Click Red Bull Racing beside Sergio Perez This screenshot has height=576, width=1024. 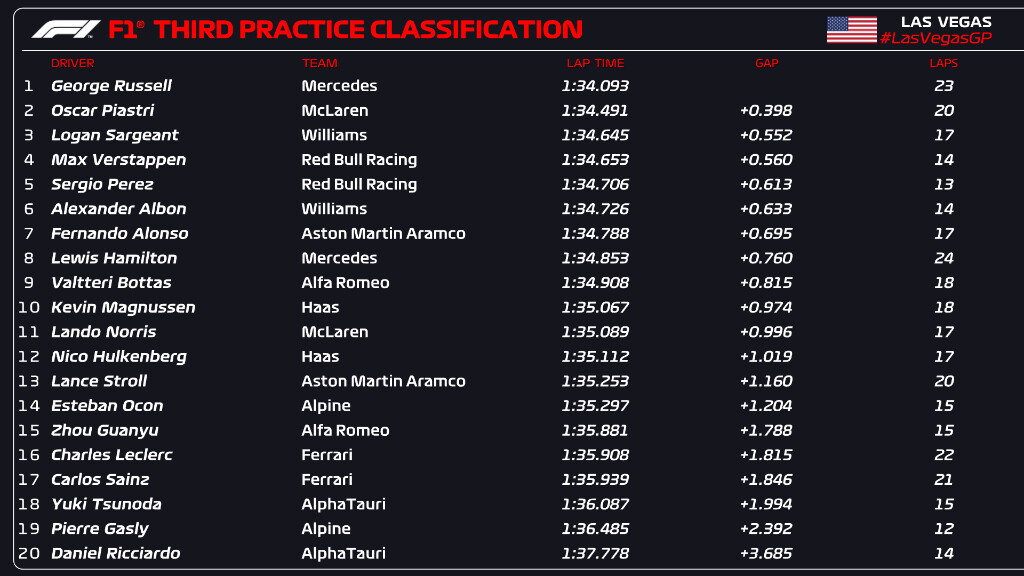coord(359,184)
